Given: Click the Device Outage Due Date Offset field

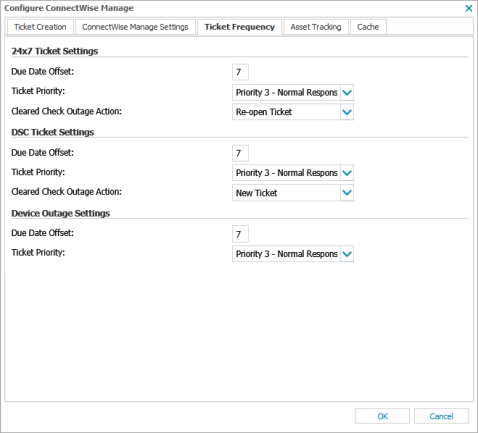Looking at the screenshot, I should point(240,234).
